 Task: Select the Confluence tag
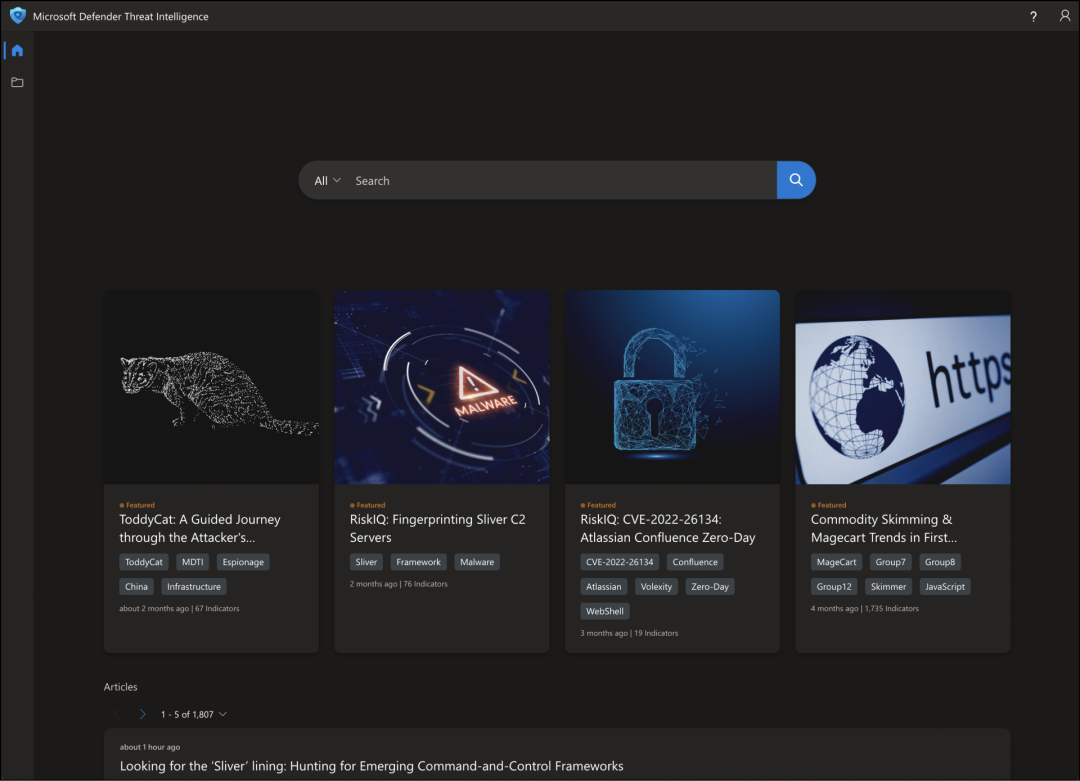[695, 562]
